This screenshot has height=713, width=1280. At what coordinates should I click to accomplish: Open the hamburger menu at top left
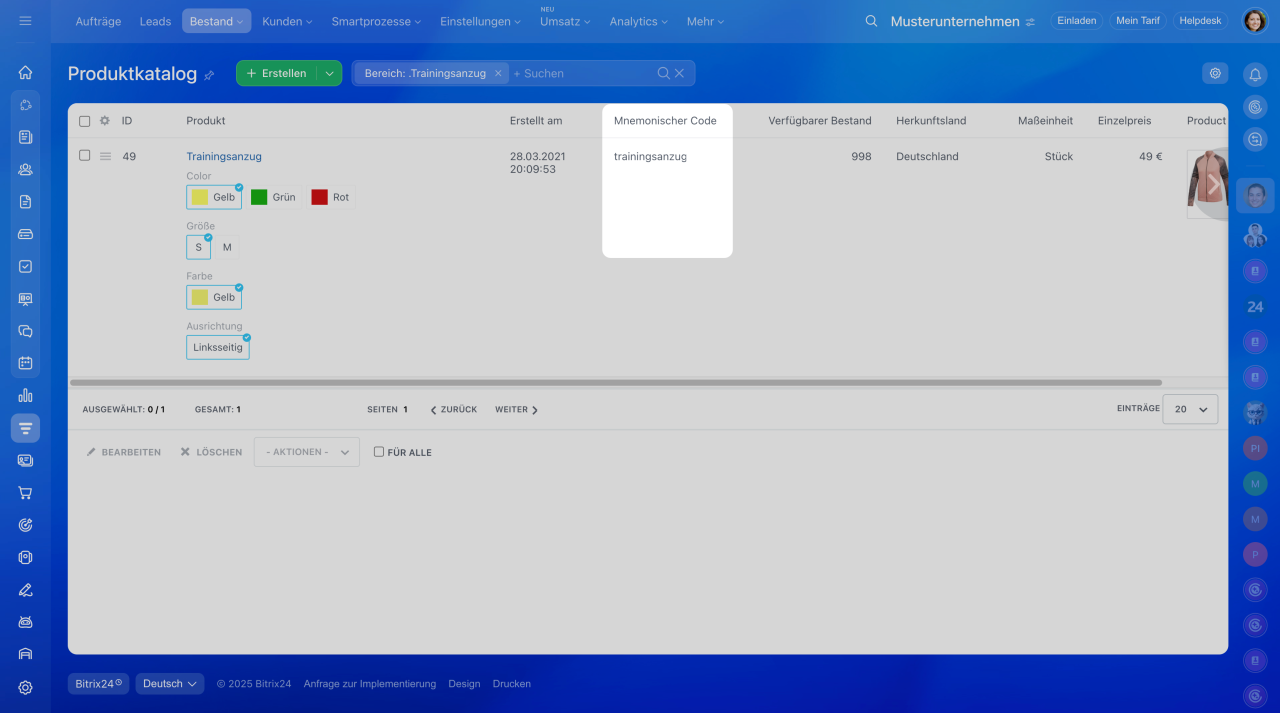(x=25, y=21)
